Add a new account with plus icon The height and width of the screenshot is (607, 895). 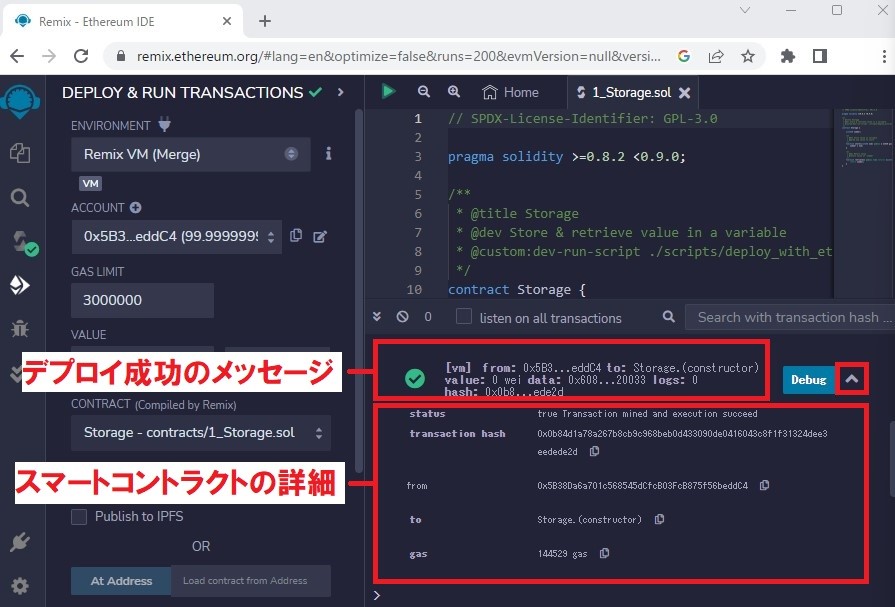point(135,208)
